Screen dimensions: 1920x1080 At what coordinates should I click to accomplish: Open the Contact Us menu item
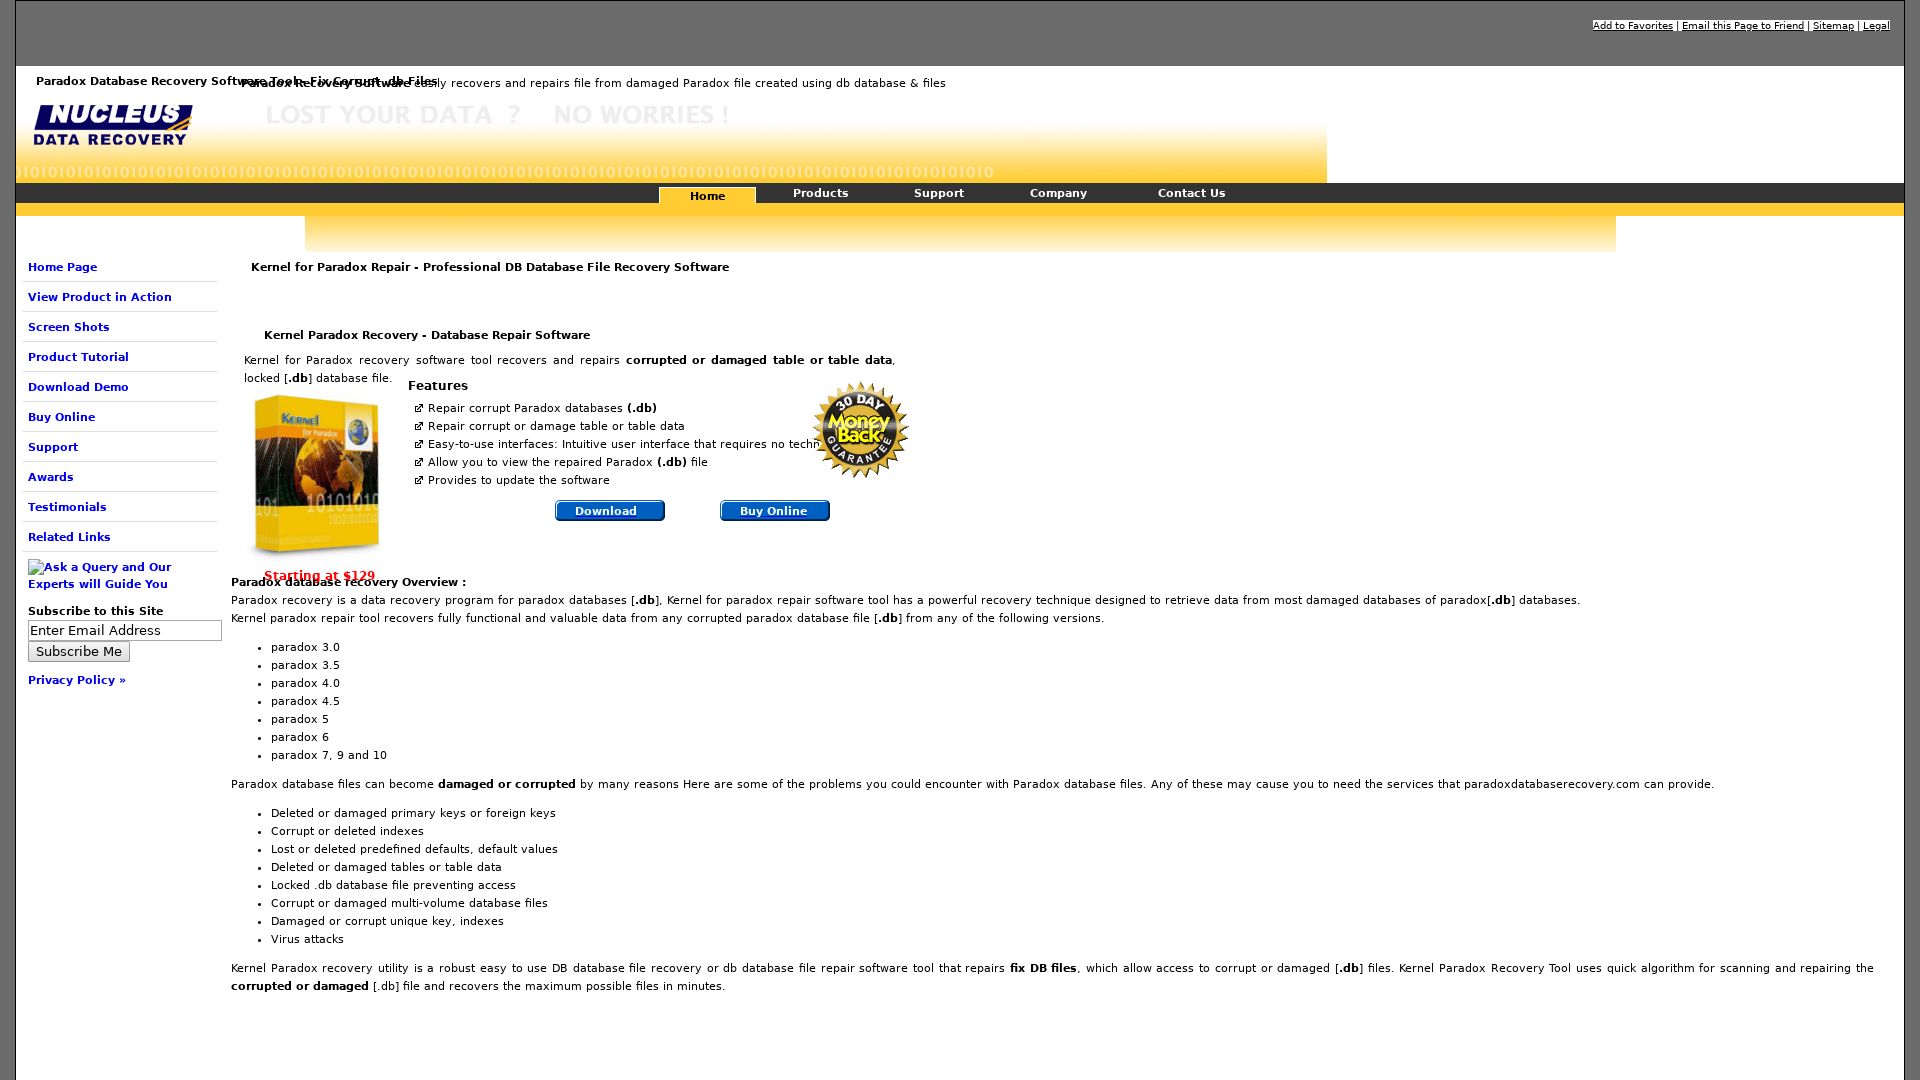[x=1191, y=193]
